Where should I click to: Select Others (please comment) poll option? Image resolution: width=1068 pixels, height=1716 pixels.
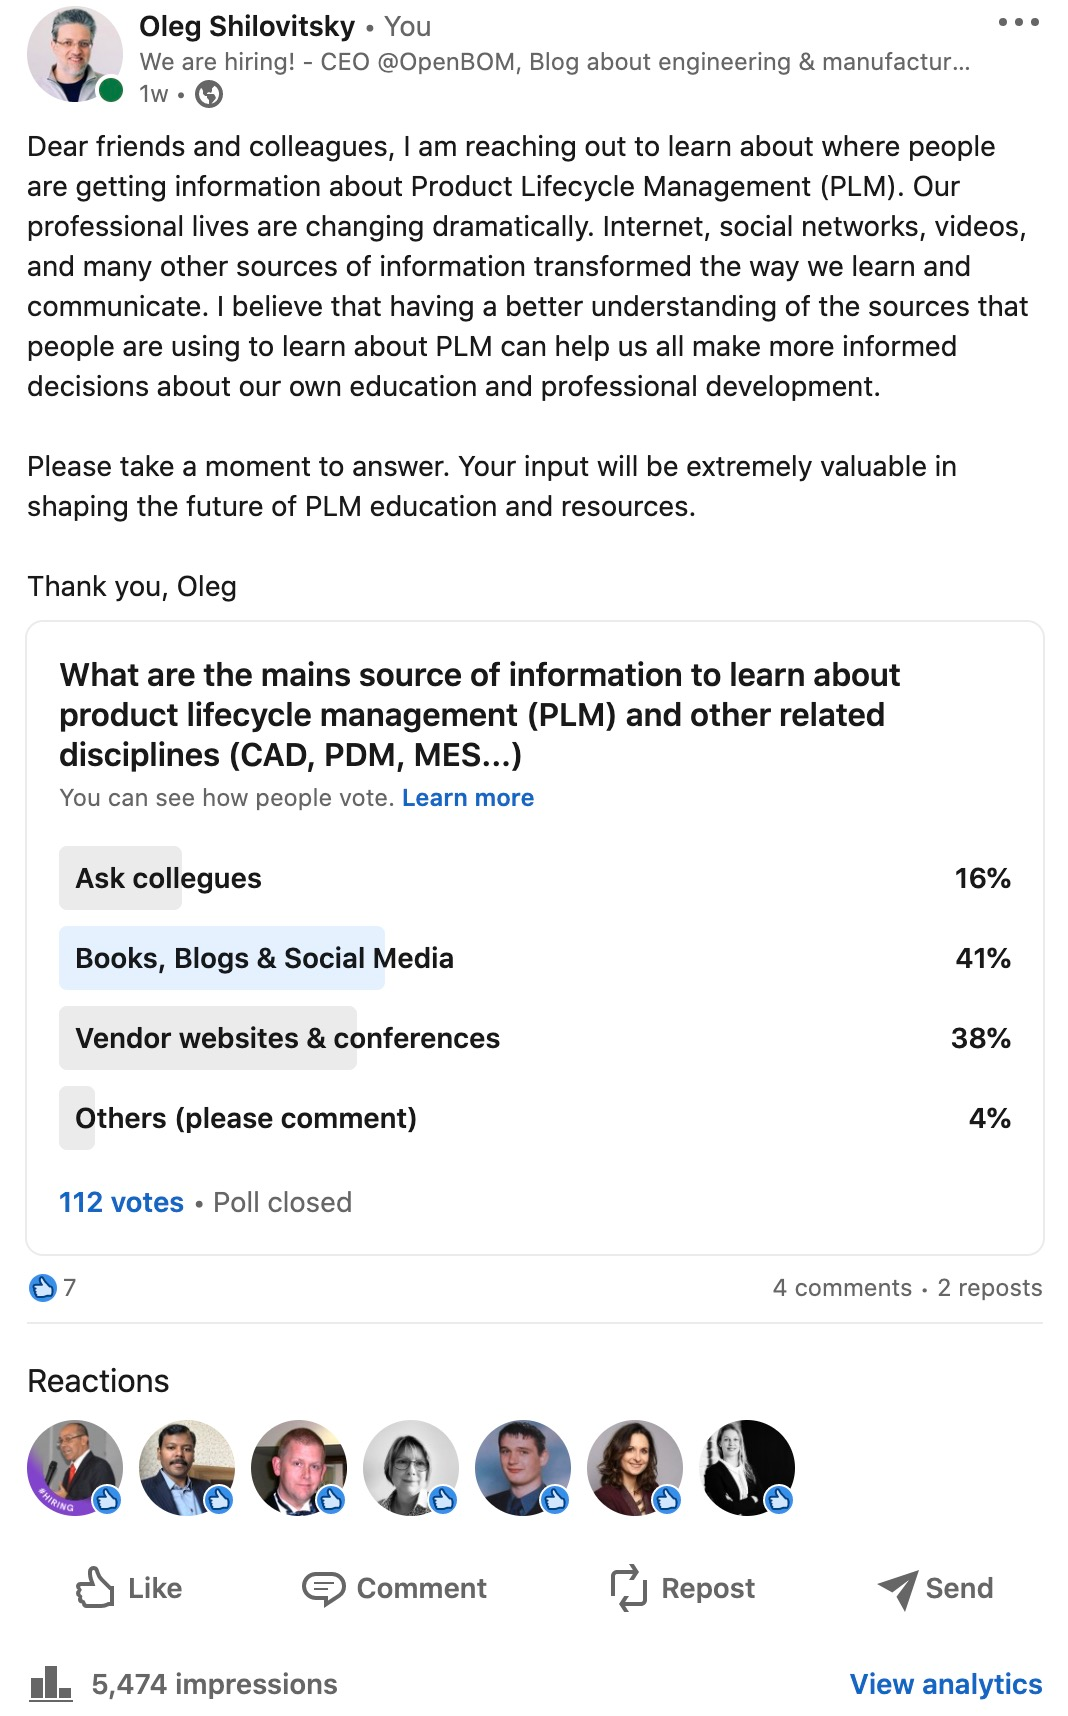tap(535, 1118)
